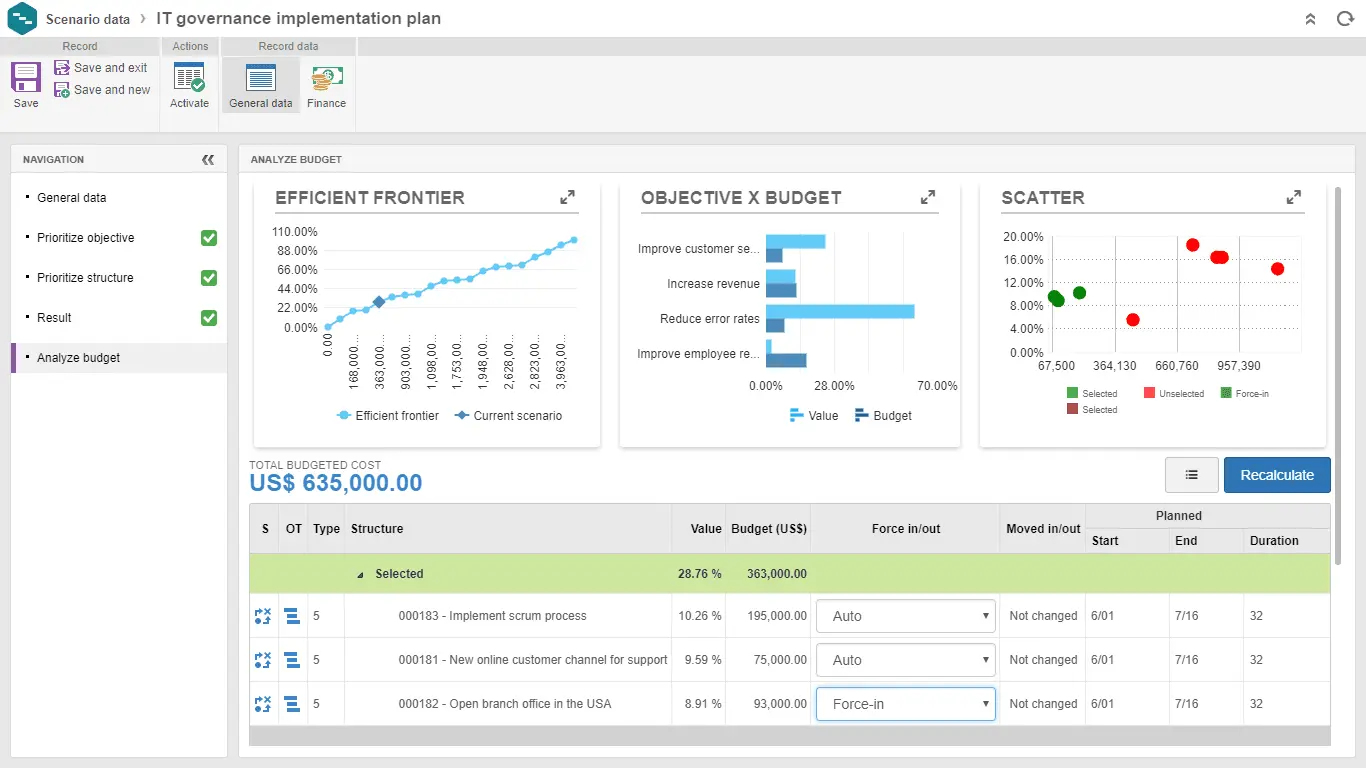Viewport: 1366px width, 768px height.
Task: Open the Force-in dropdown for USA branch office
Action: pos(905,704)
